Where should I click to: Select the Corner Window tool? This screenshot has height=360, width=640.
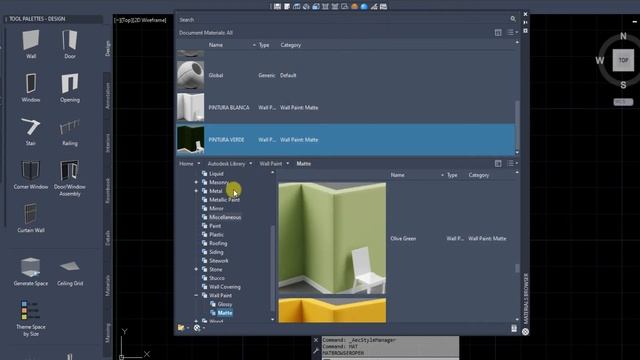31,175
